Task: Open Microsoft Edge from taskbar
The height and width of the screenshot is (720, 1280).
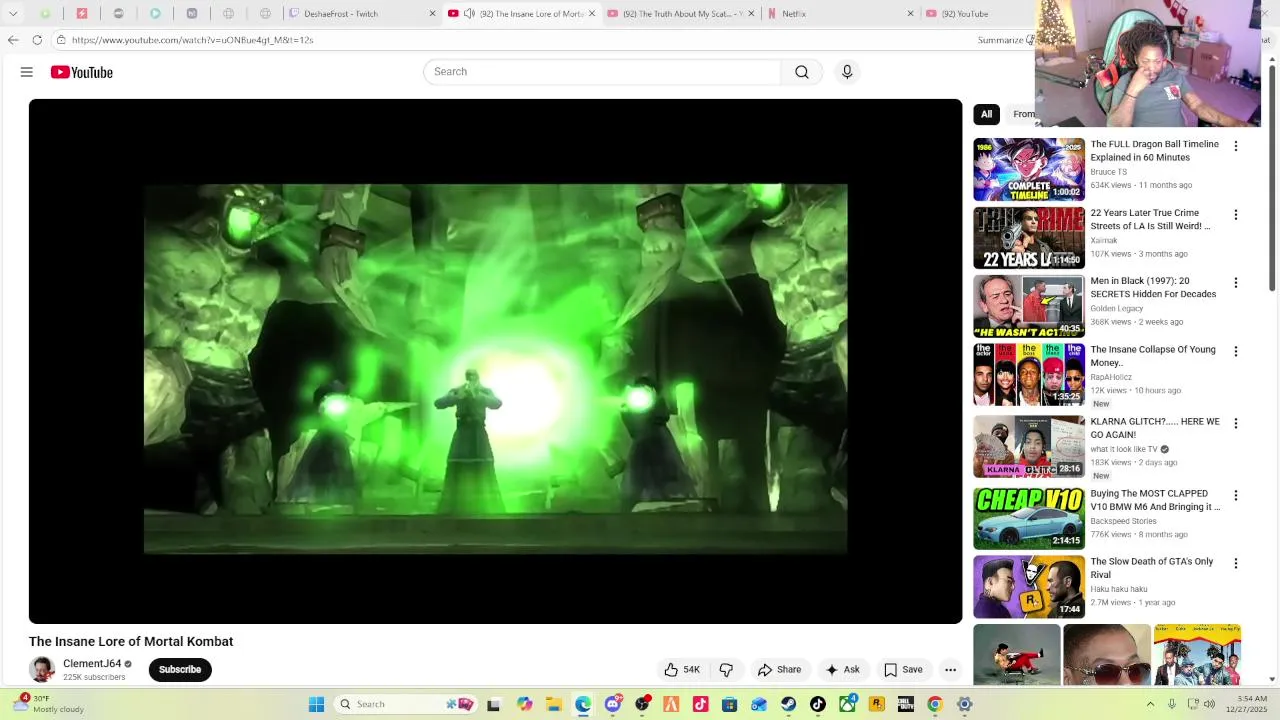Action: pyautogui.click(x=583, y=704)
